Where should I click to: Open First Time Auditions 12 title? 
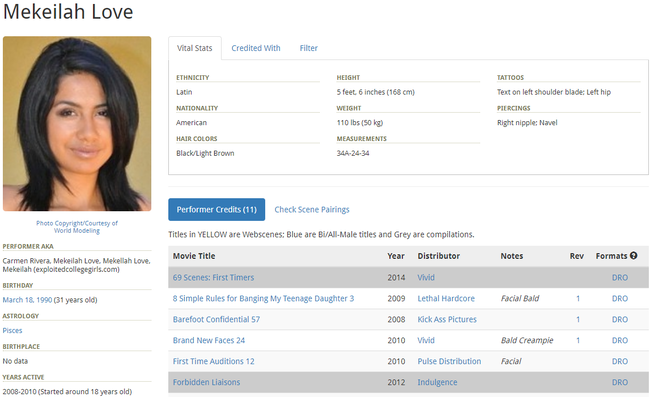pyautogui.click(x=213, y=361)
